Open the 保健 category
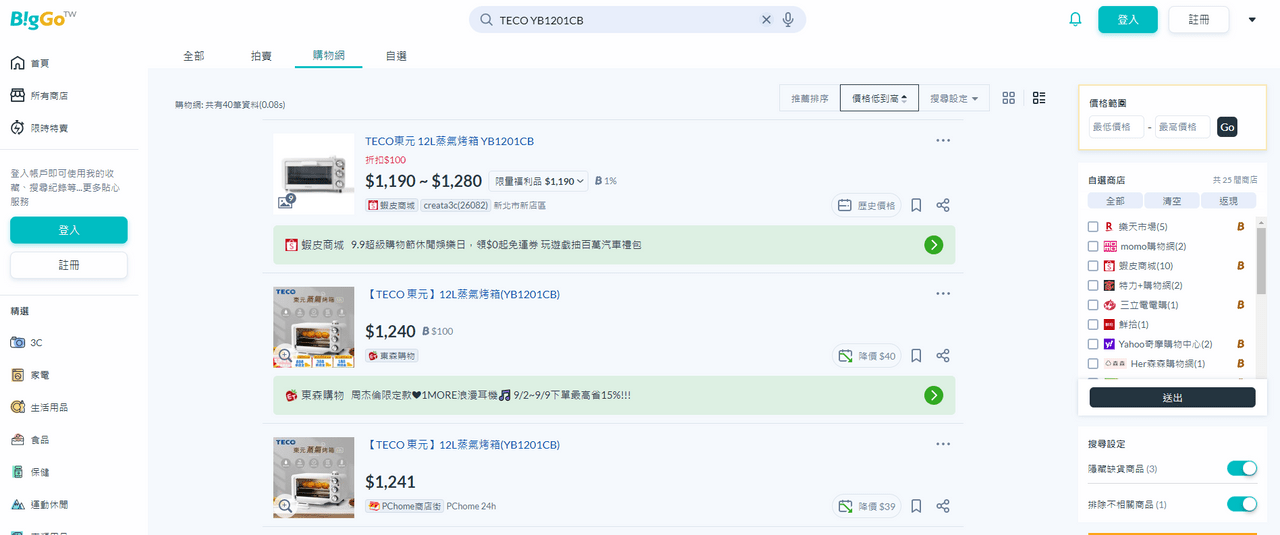This screenshot has height=535, width=1280. point(30,471)
